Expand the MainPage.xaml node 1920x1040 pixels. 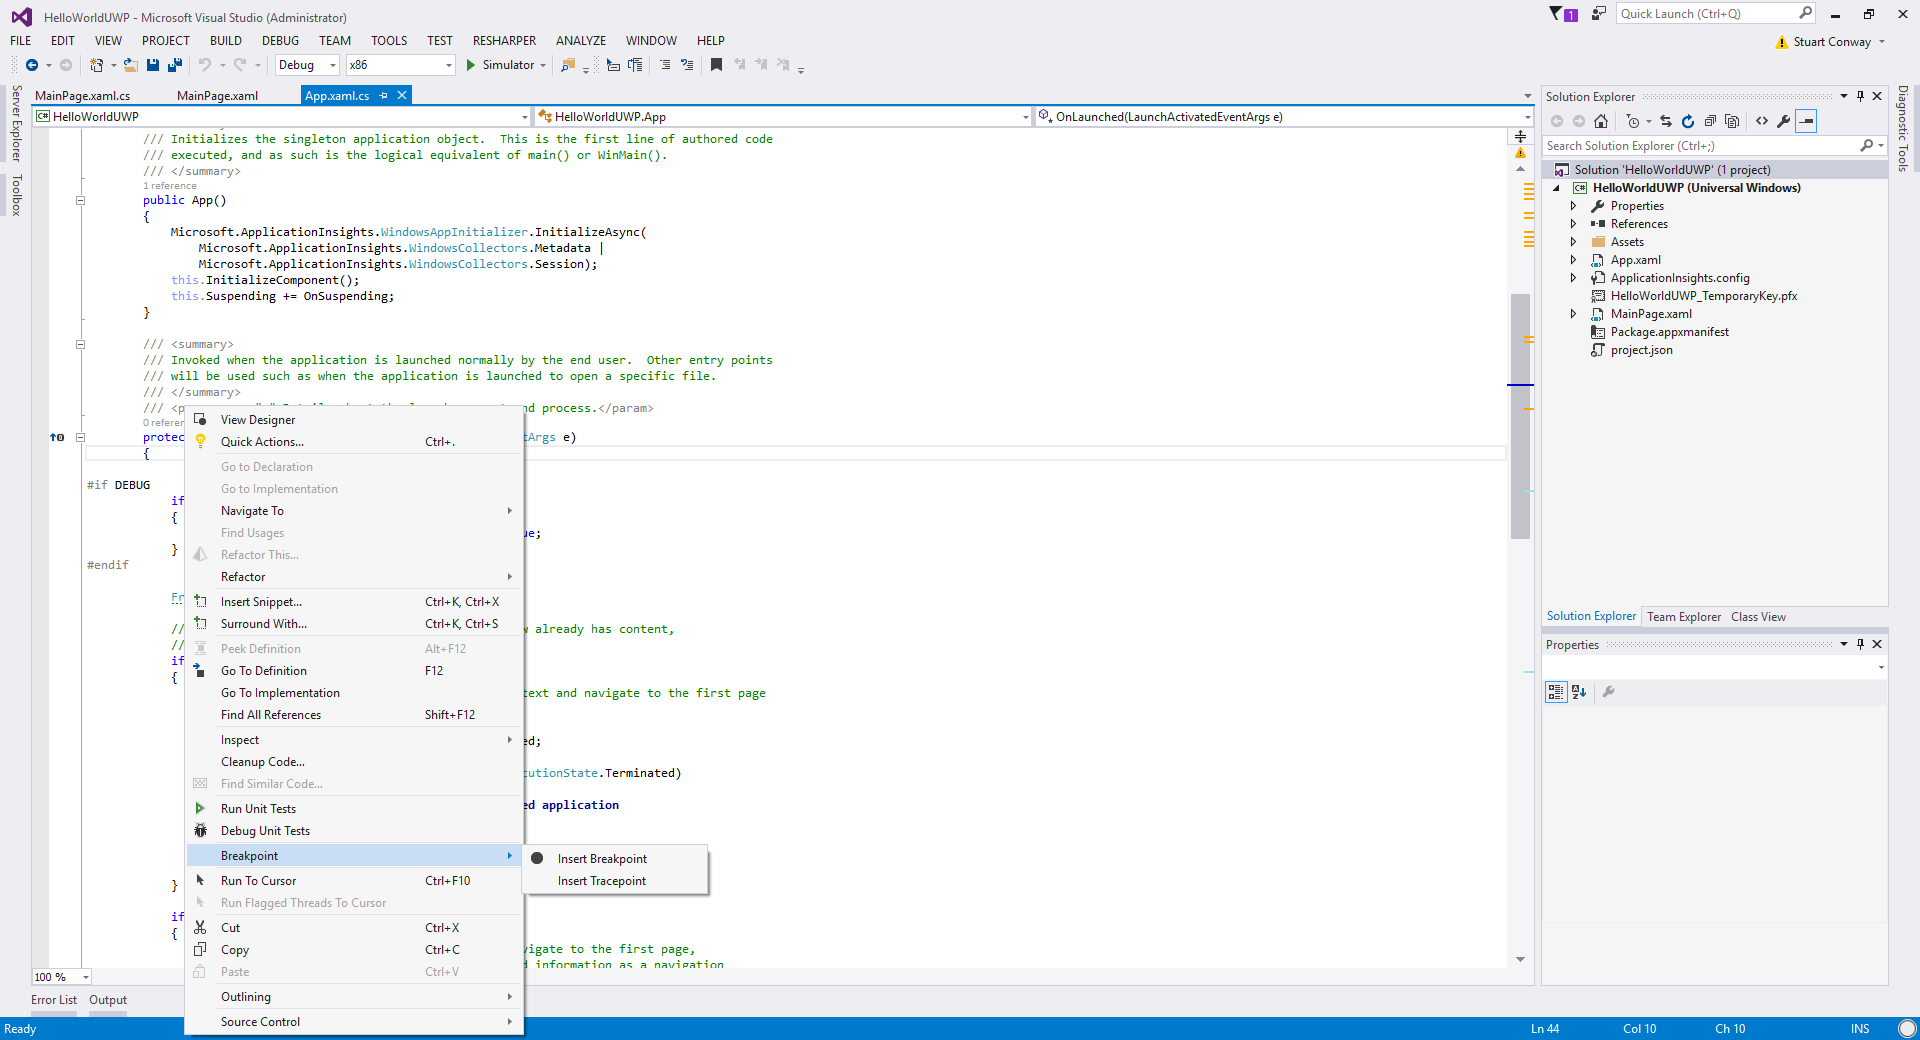(x=1573, y=314)
